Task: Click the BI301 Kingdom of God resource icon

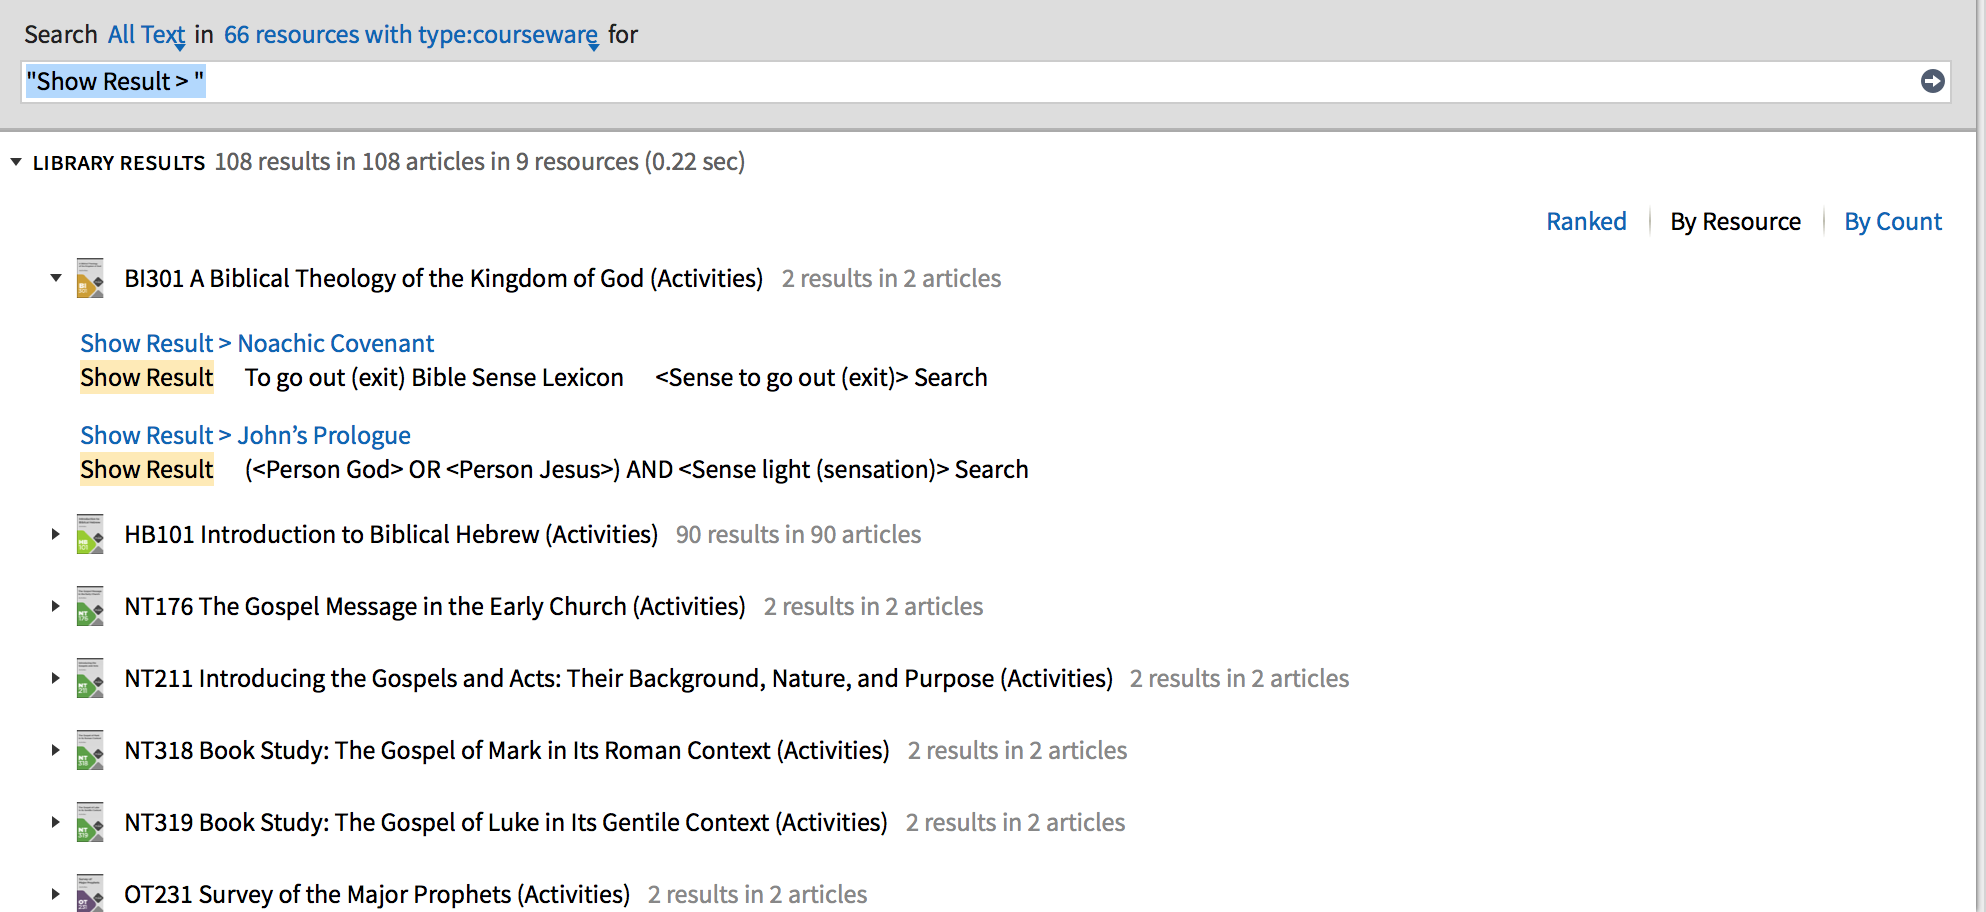Action: pos(90,279)
